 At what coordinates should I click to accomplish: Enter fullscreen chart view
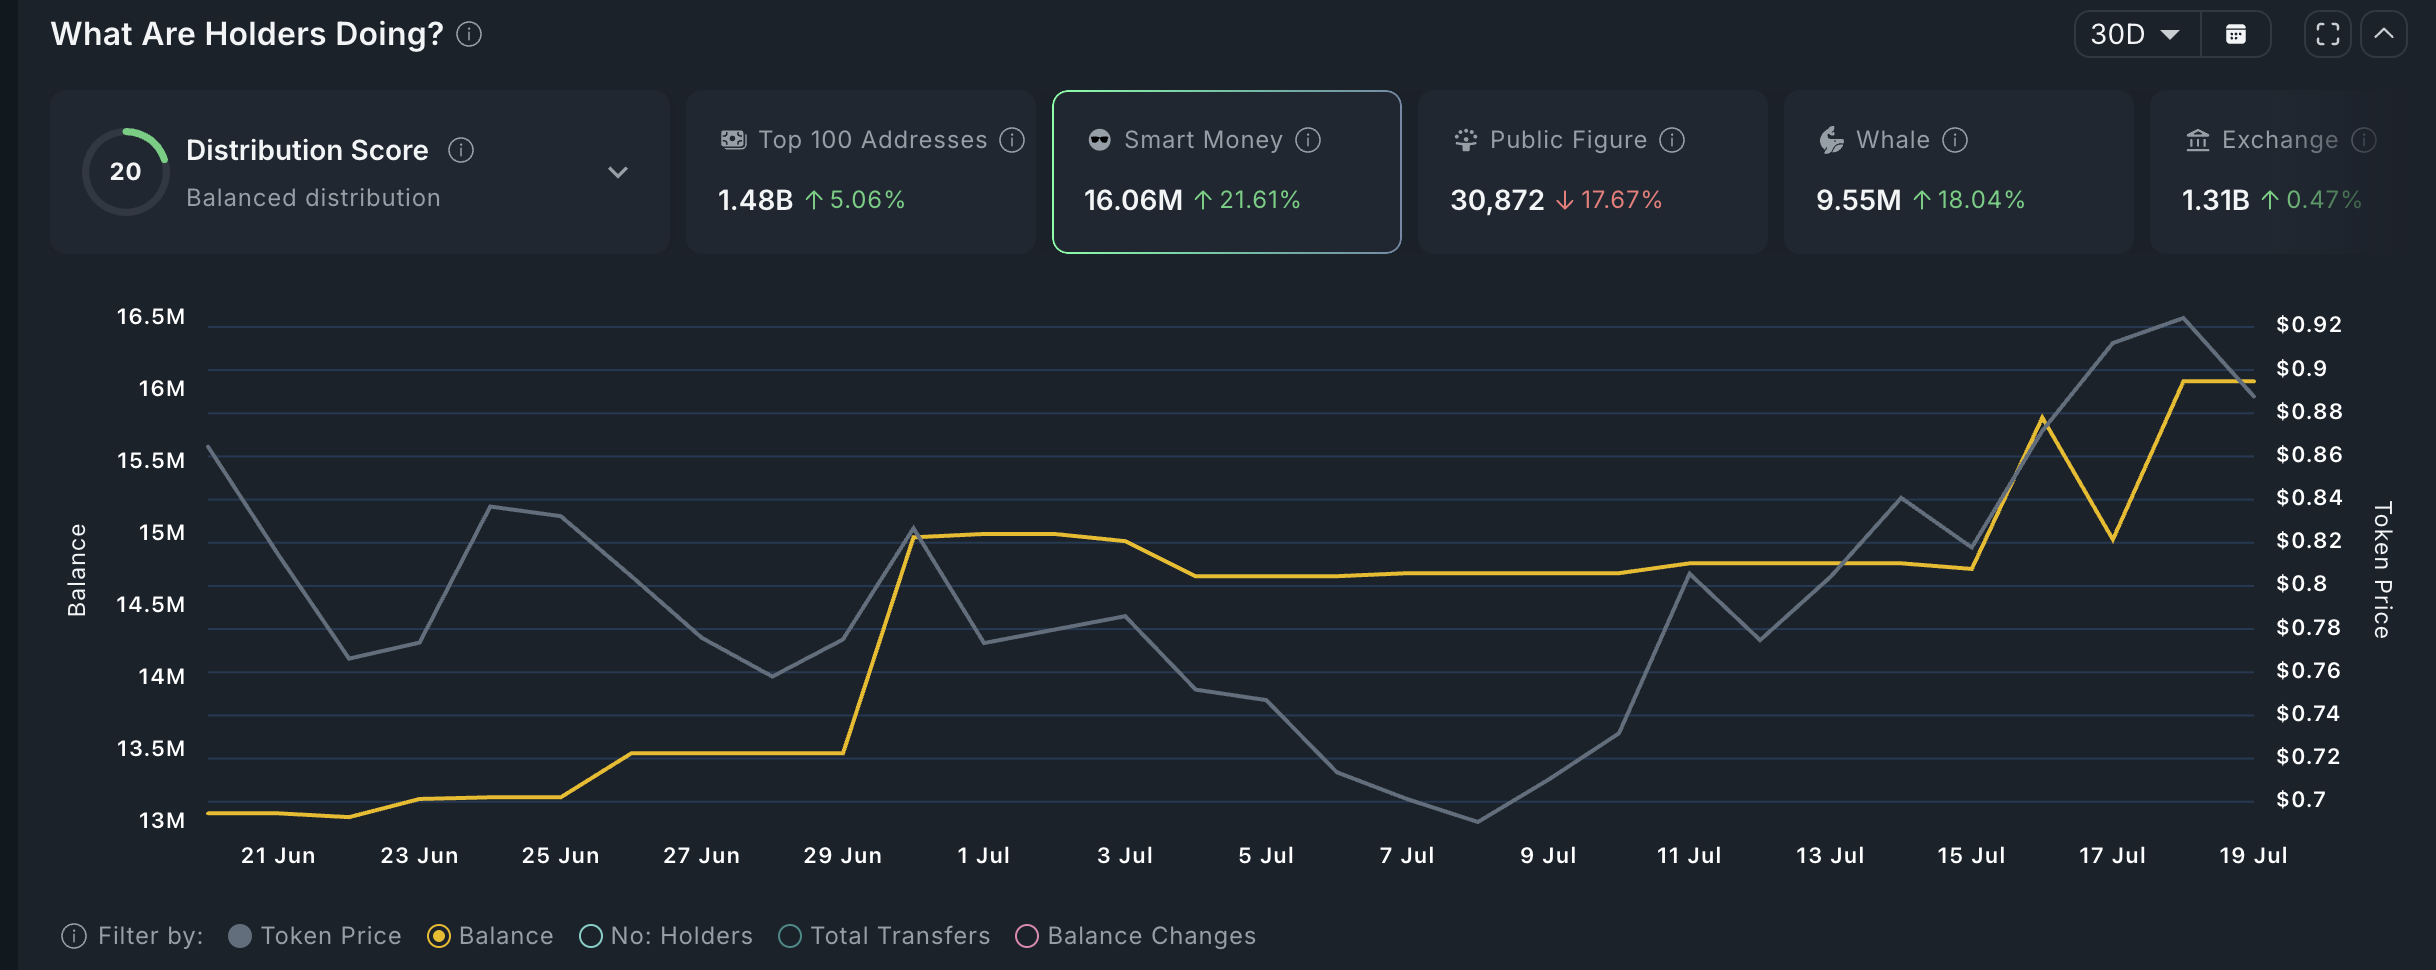pyautogui.click(x=2327, y=35)
